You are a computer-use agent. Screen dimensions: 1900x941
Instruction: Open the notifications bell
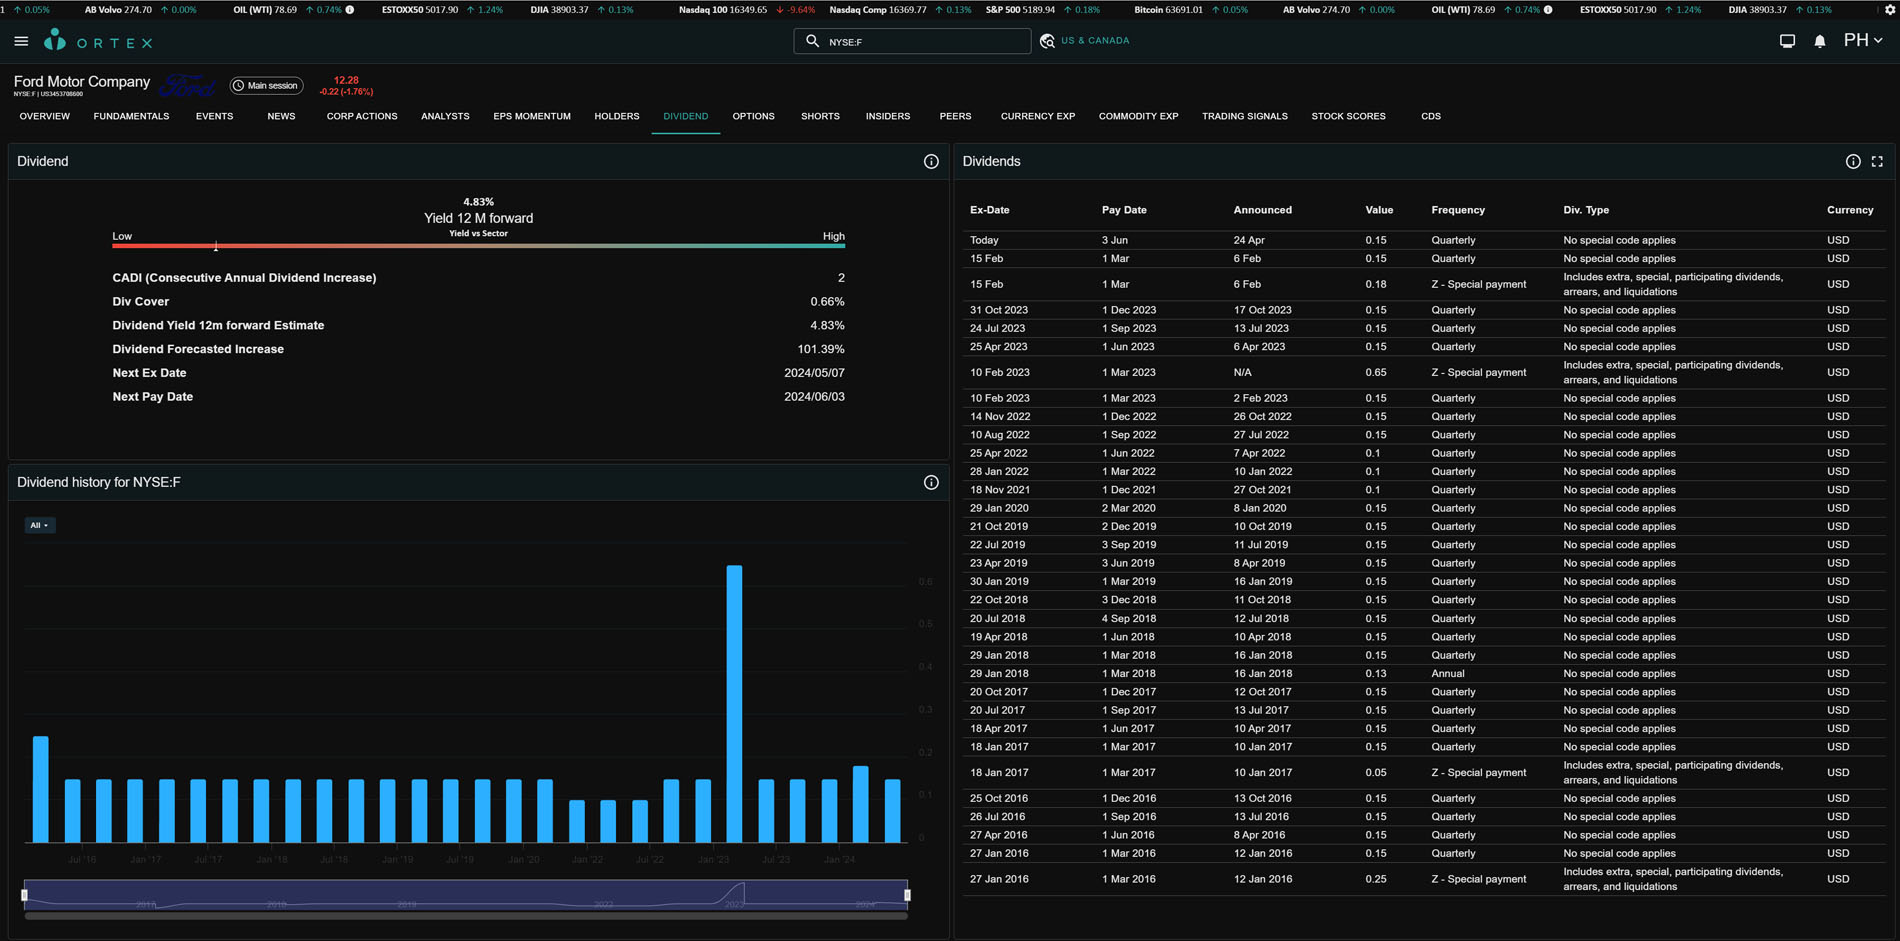1820,41
